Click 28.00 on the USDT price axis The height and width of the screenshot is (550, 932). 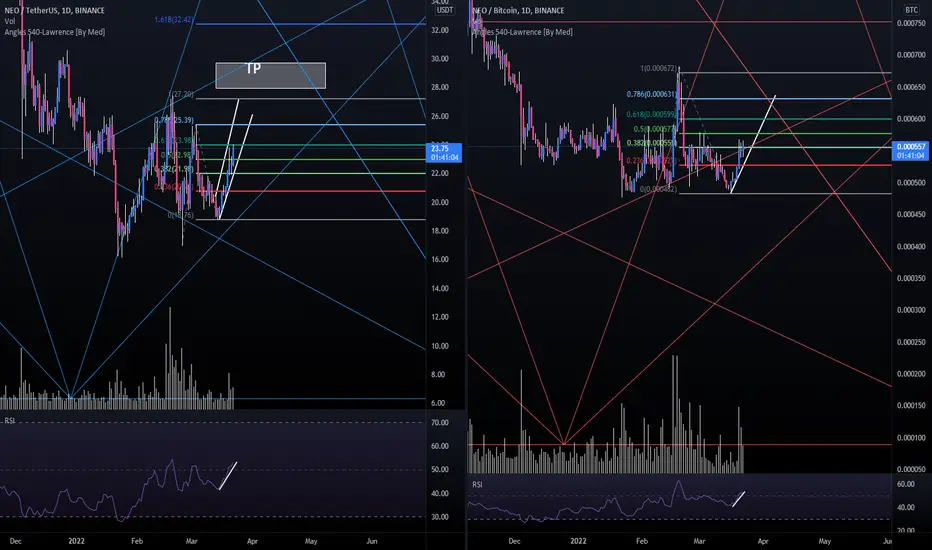click(440, 87)
